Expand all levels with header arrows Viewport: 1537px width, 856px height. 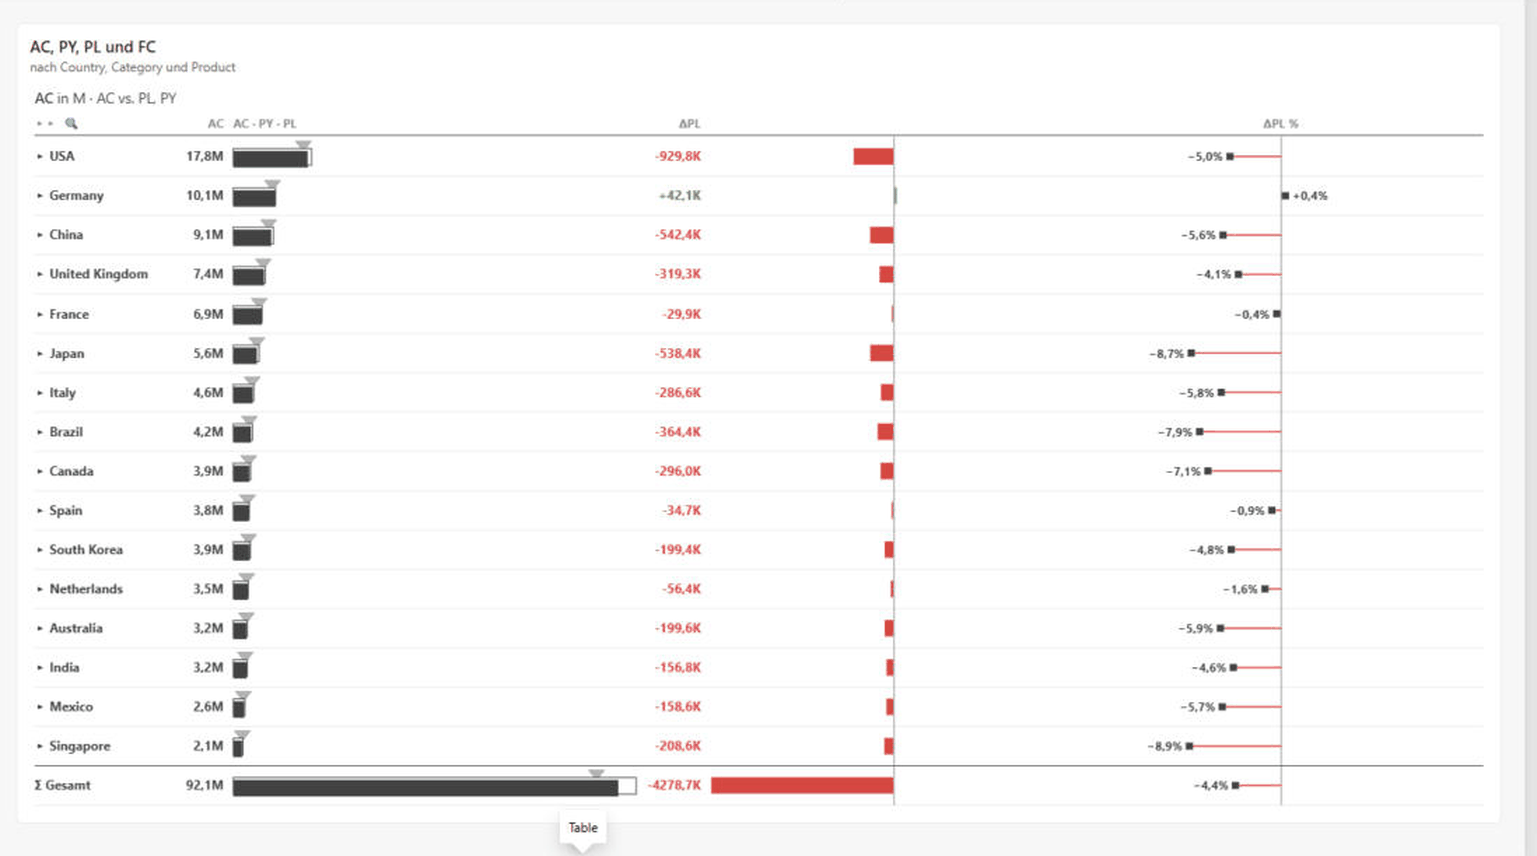click(x=45, y=124)
